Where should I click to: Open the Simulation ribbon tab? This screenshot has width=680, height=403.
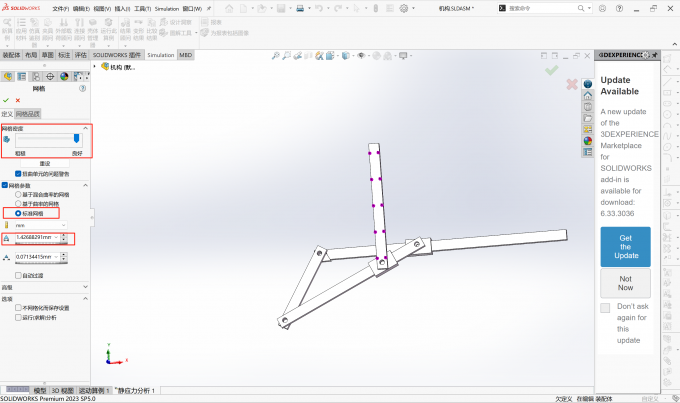[160, 55]
